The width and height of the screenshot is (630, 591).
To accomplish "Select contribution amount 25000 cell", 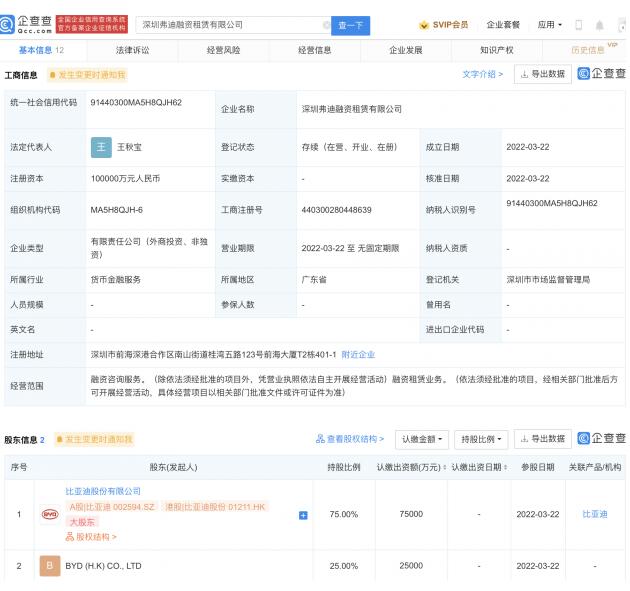I will (x=411, y=566).
